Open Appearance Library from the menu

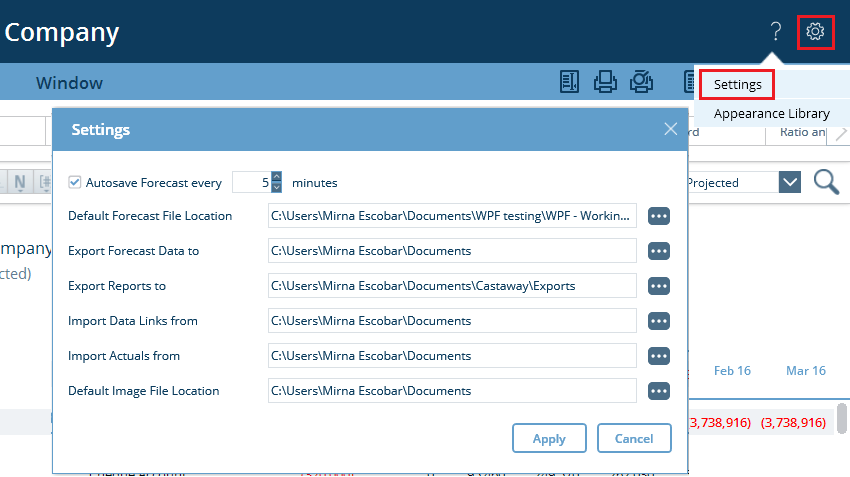[x=771, y=114]
